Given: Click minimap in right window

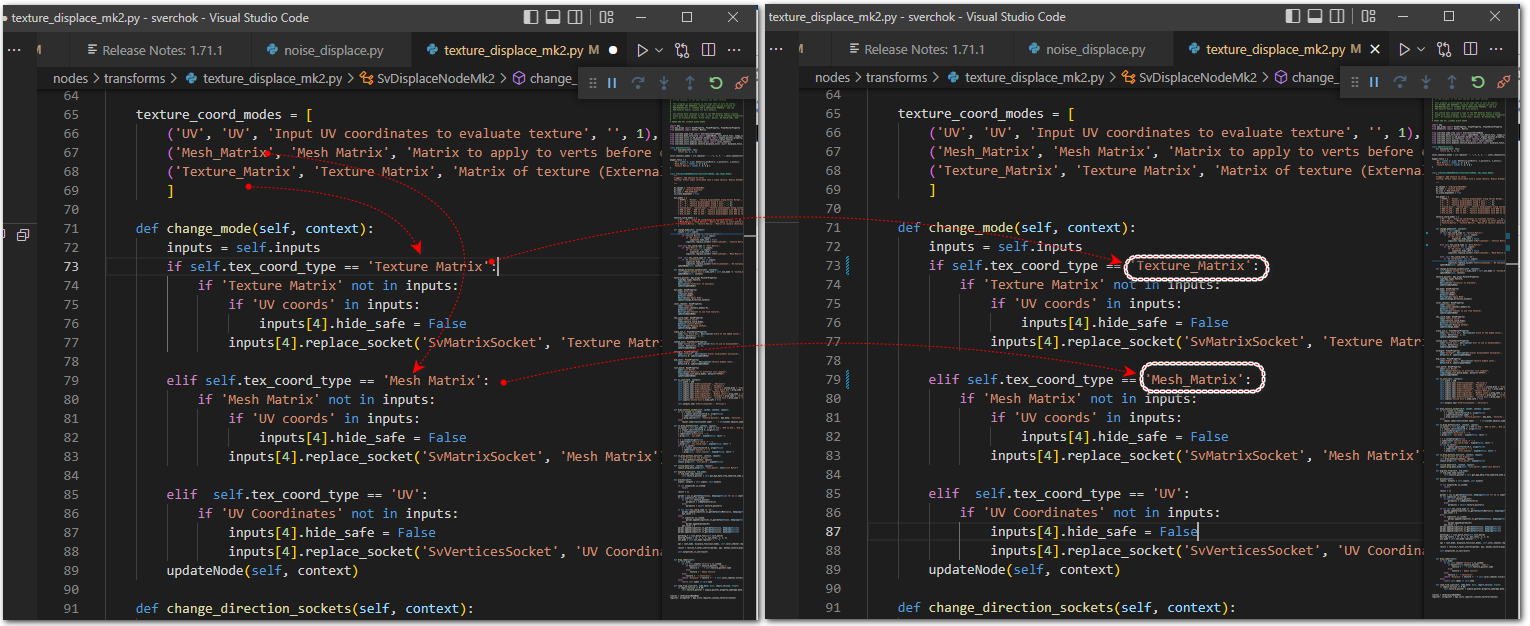Looking at the screenshot, I should click(1467, 350).
